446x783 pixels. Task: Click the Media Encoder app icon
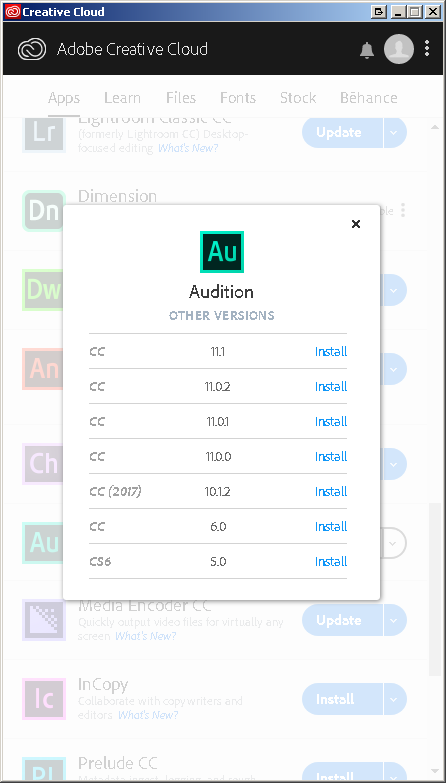(x=44, y=620)
